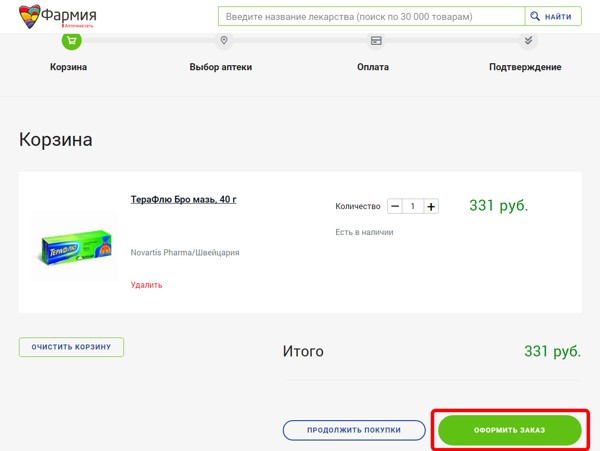Open the Корзина step label
Image resolution: width=600 pixels, height=451 pixels.
point(69,67)
